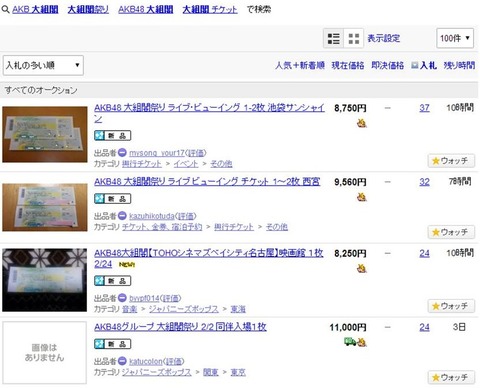Viewport: 480px width, 388px height.
Task: Click the payment icon under 8,250円
Action: pos(362,268)
